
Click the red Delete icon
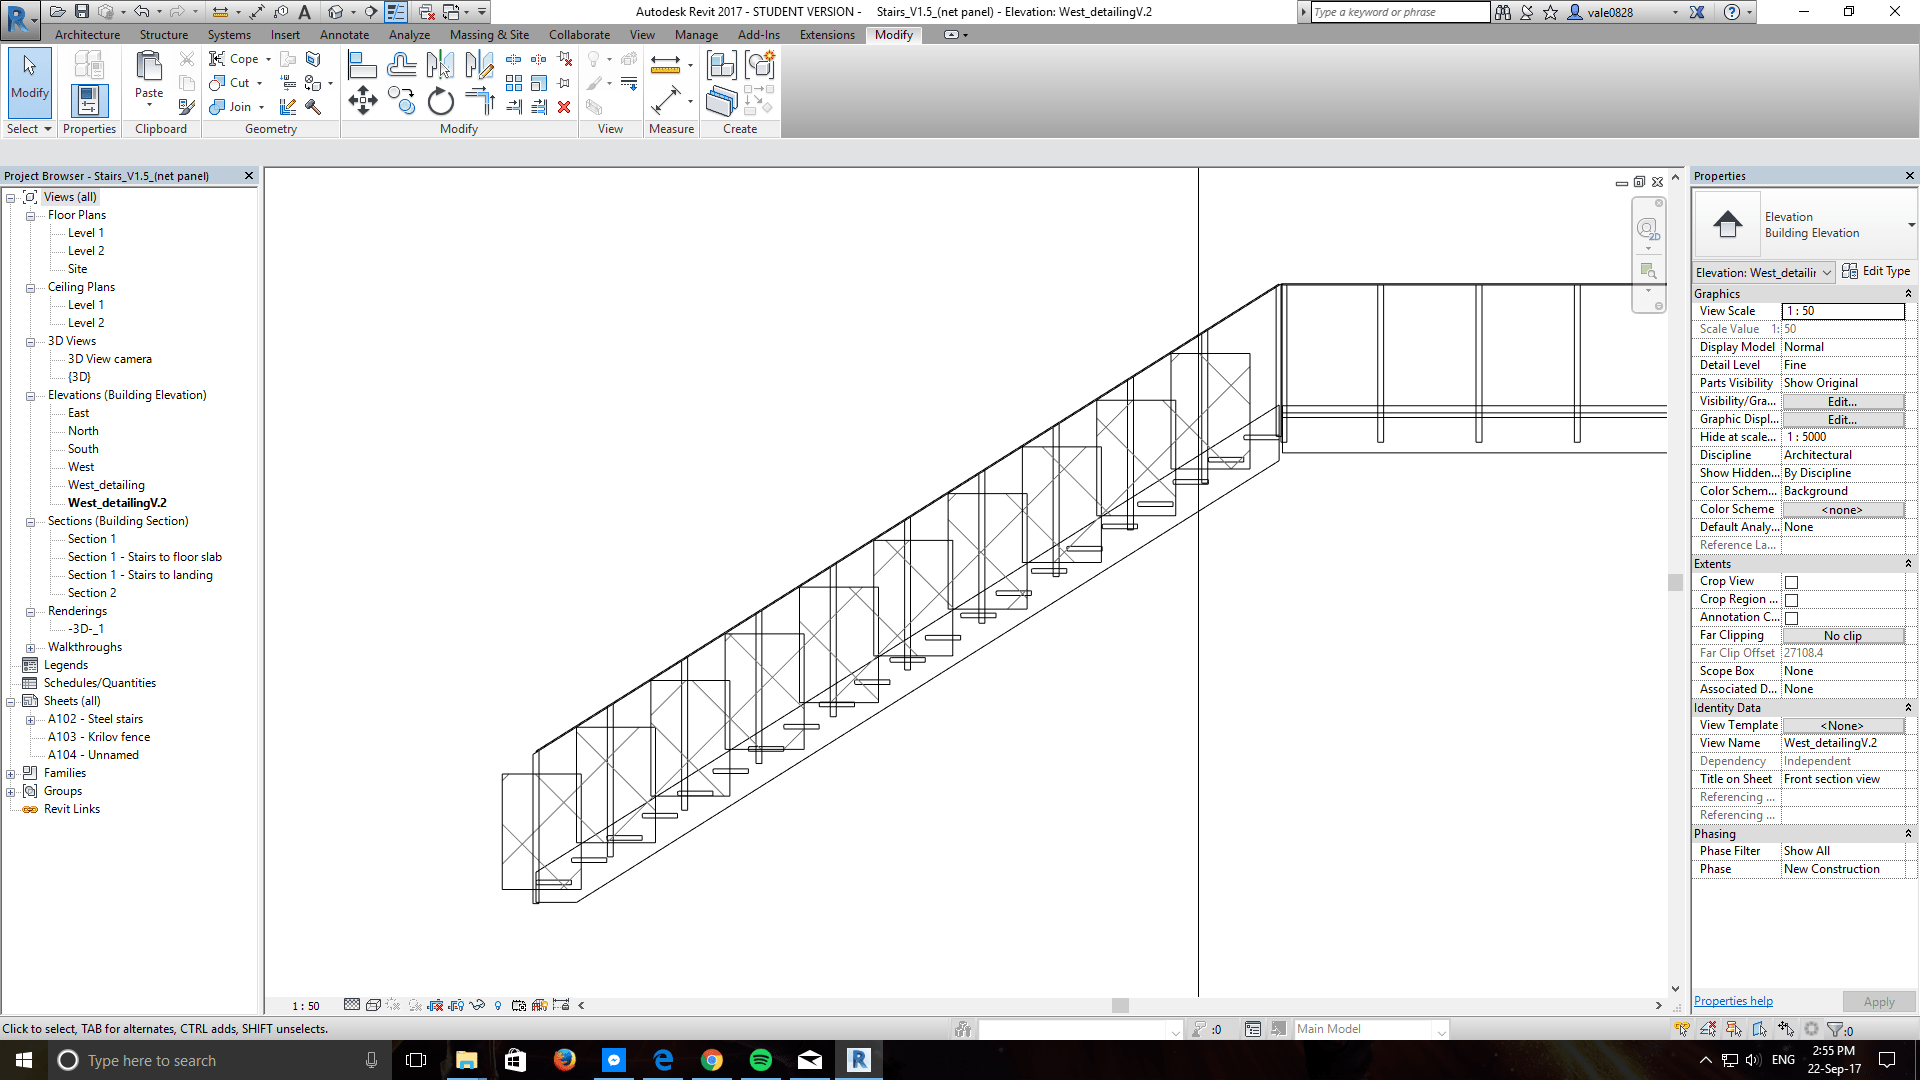[x=564, y=107]
